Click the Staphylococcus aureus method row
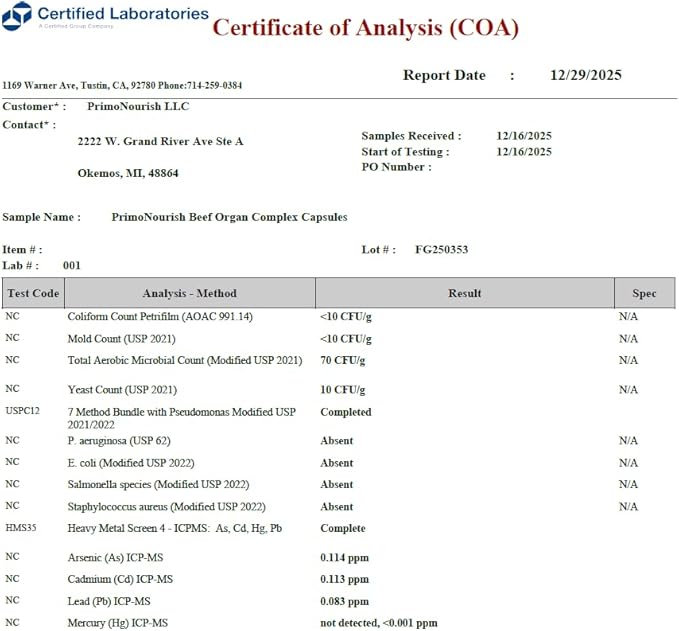 coord(166,507)
